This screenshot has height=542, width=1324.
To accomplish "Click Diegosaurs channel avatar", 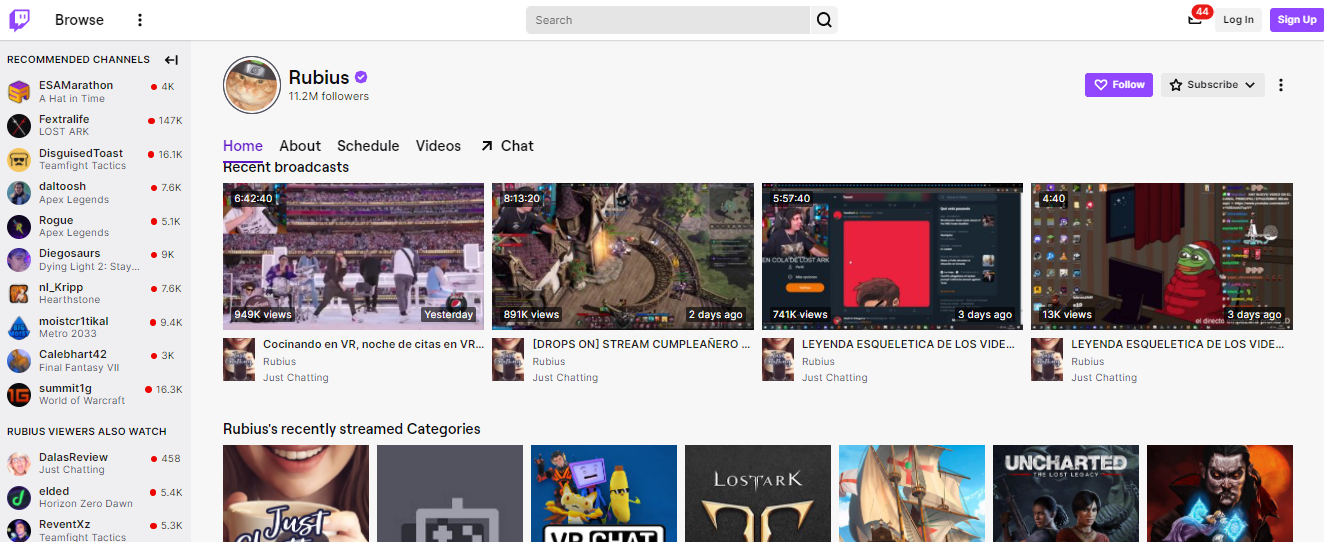I will click(19, 260).
